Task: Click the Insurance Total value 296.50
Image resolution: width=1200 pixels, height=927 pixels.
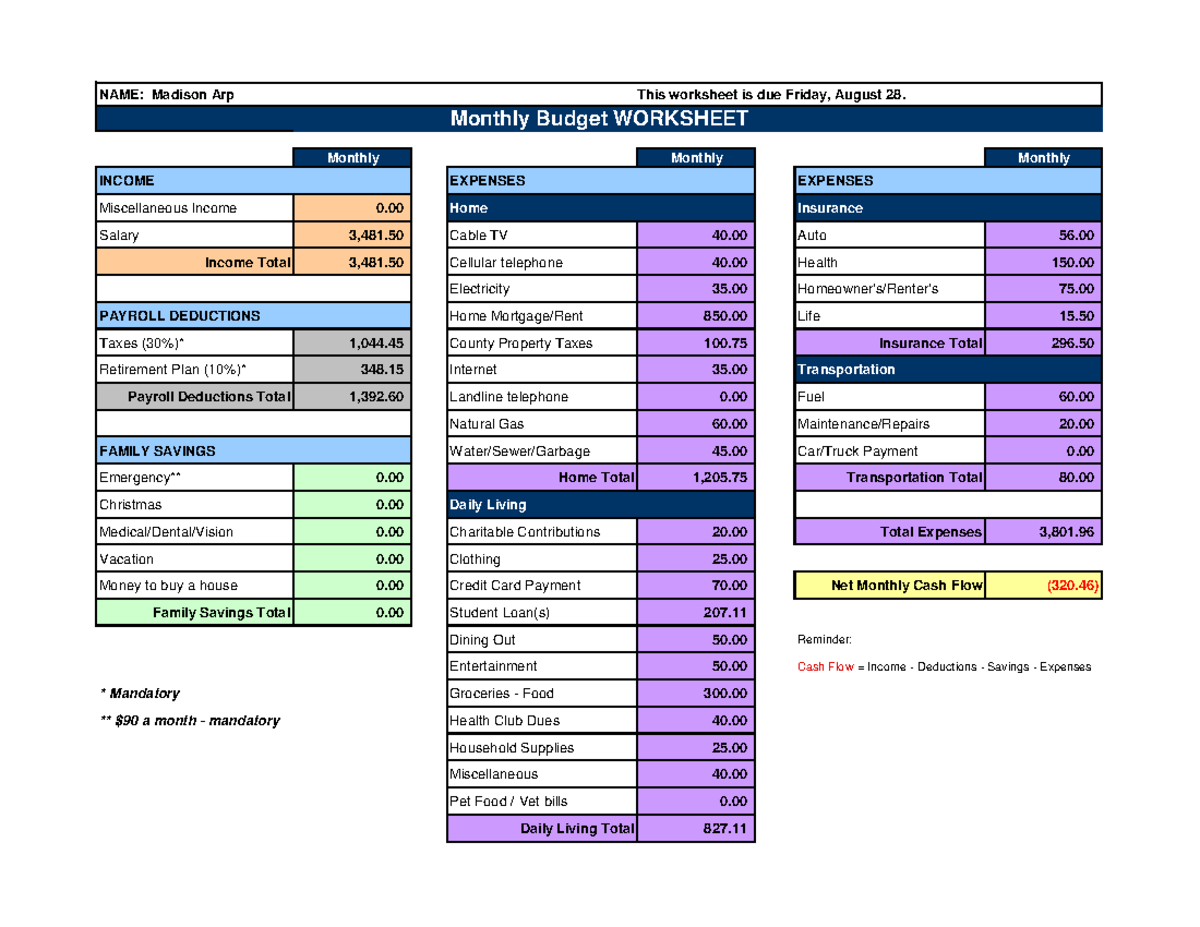Action: pos(1042,342)
